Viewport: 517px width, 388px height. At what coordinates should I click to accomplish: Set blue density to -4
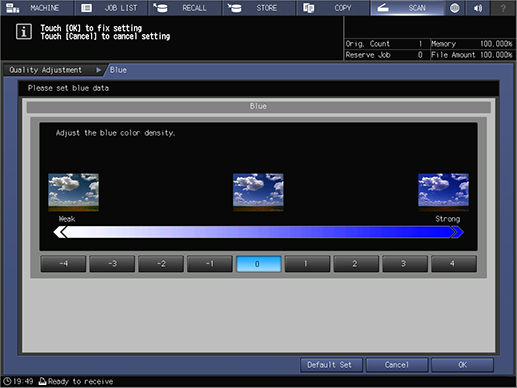tap(63, 264)
